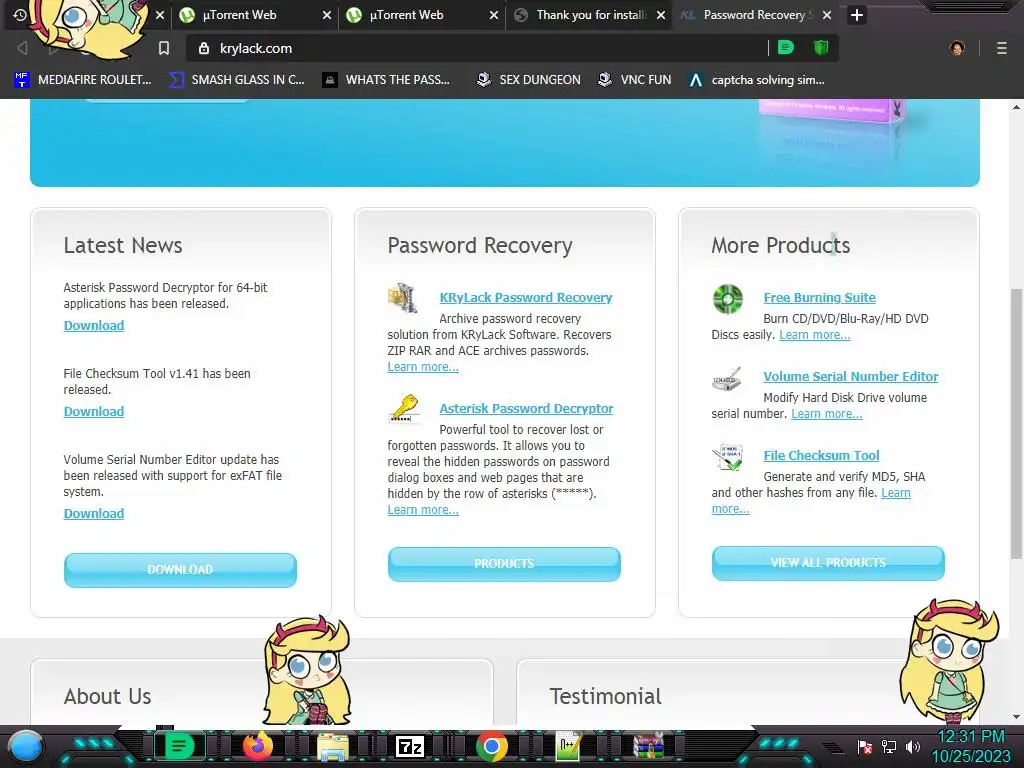Screen dimensions: 1024x768
Task: Click the page vertical scrollbar thumb
Action: click(x=1016, y=423)
